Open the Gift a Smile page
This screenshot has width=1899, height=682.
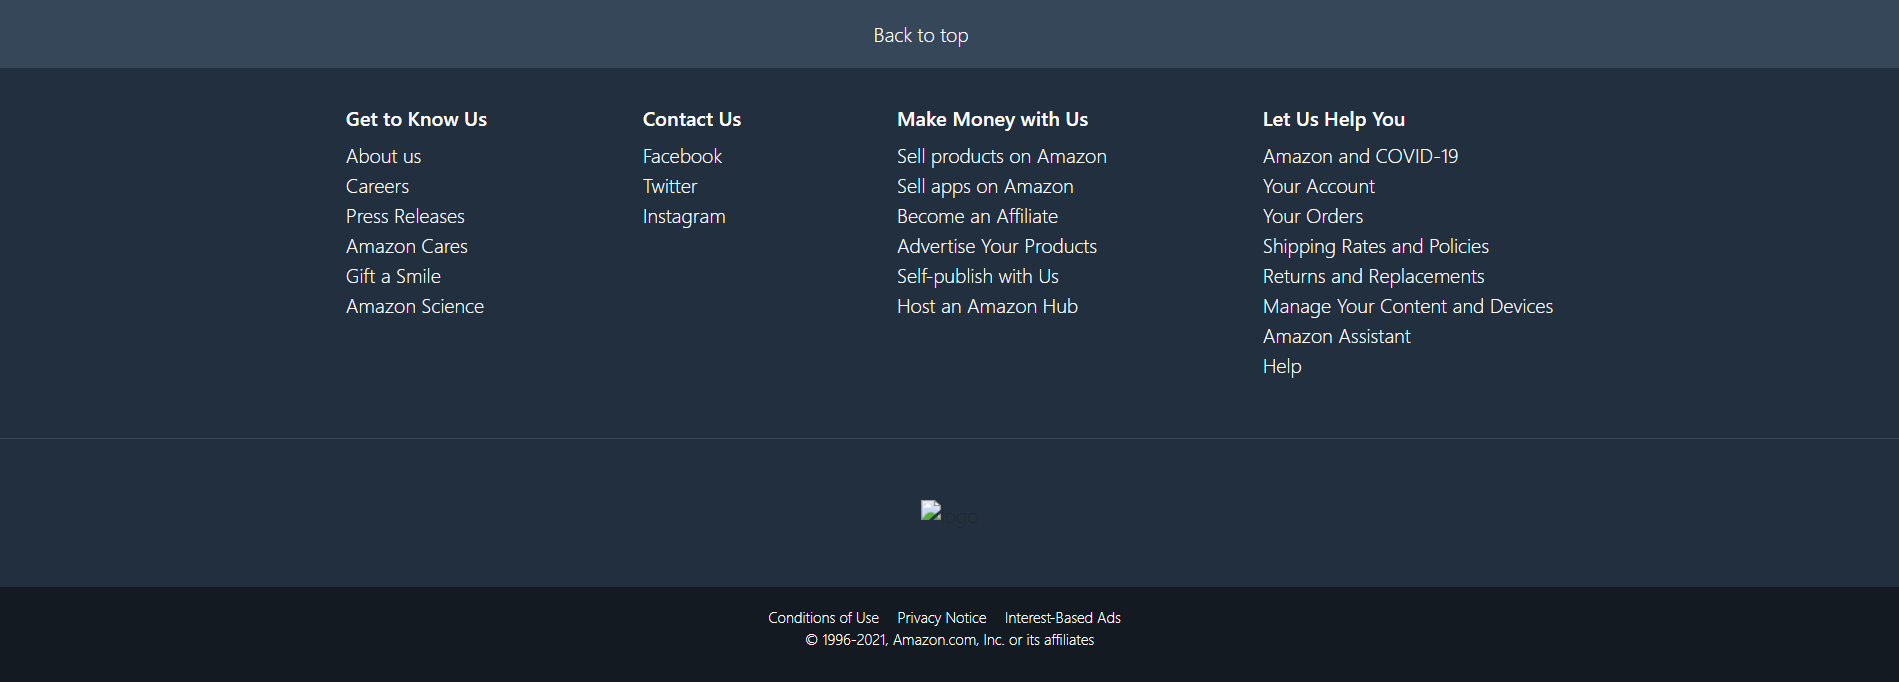tap(393, 276)
